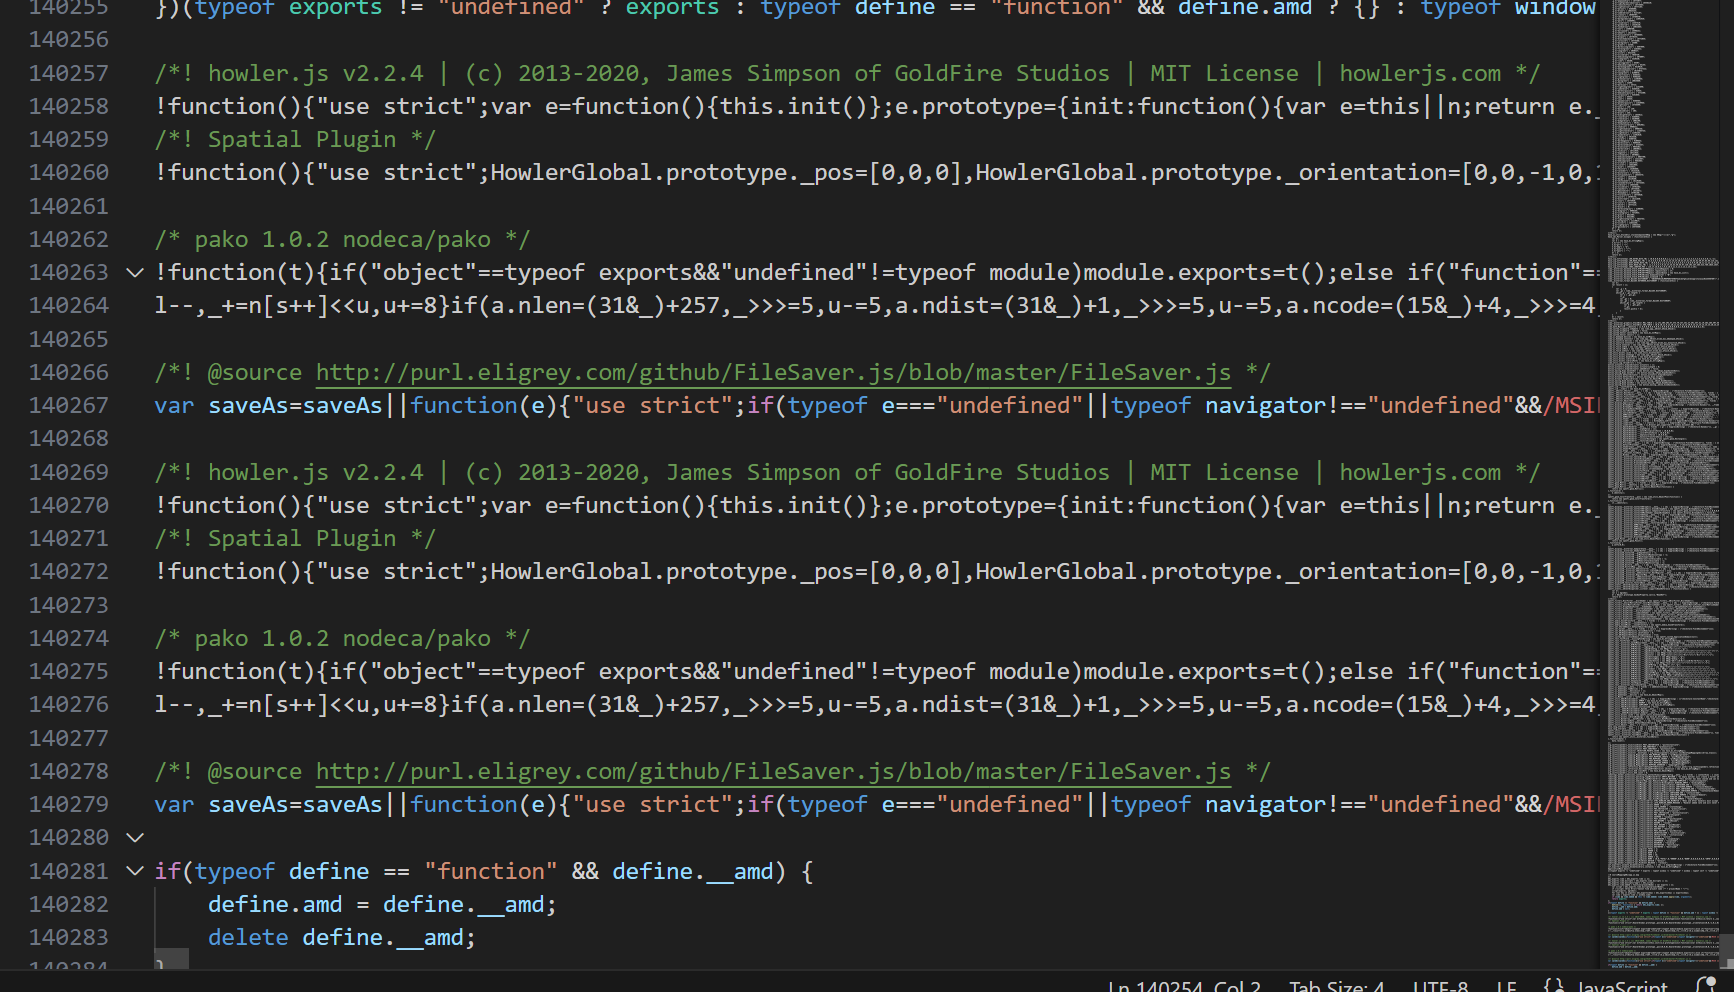Click the typeof keyword on line 140281
The height and width of the screenshot is (992, 1734).
[x=234, y=871]
